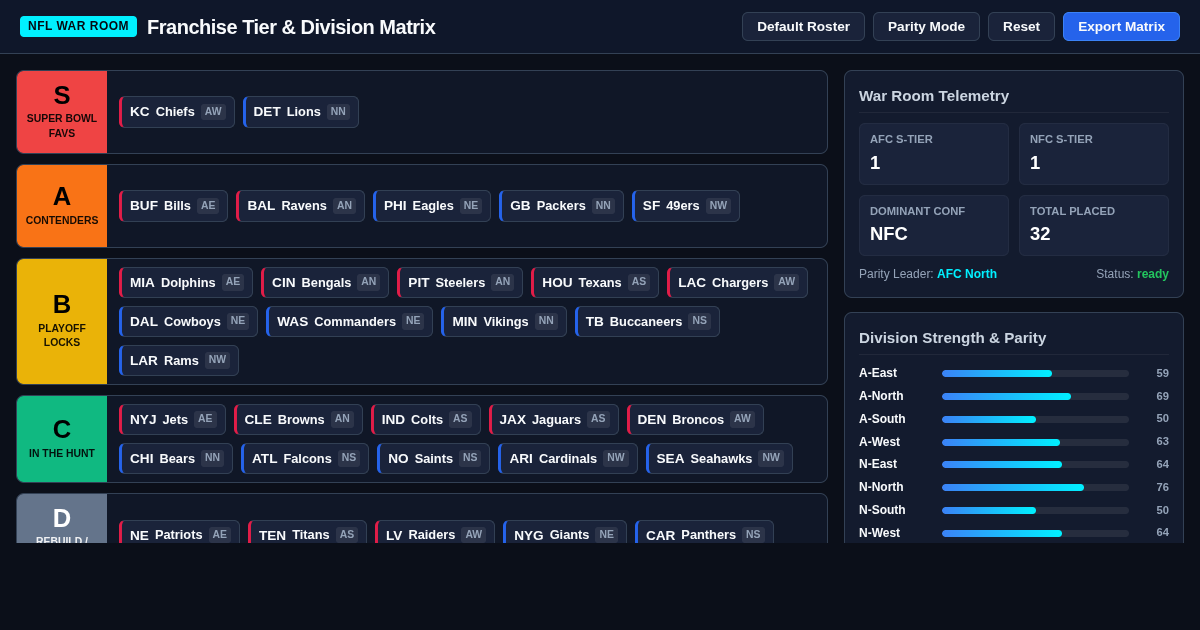Select the A tier Contenders label
1200x630 pixels.
(62, 206)
